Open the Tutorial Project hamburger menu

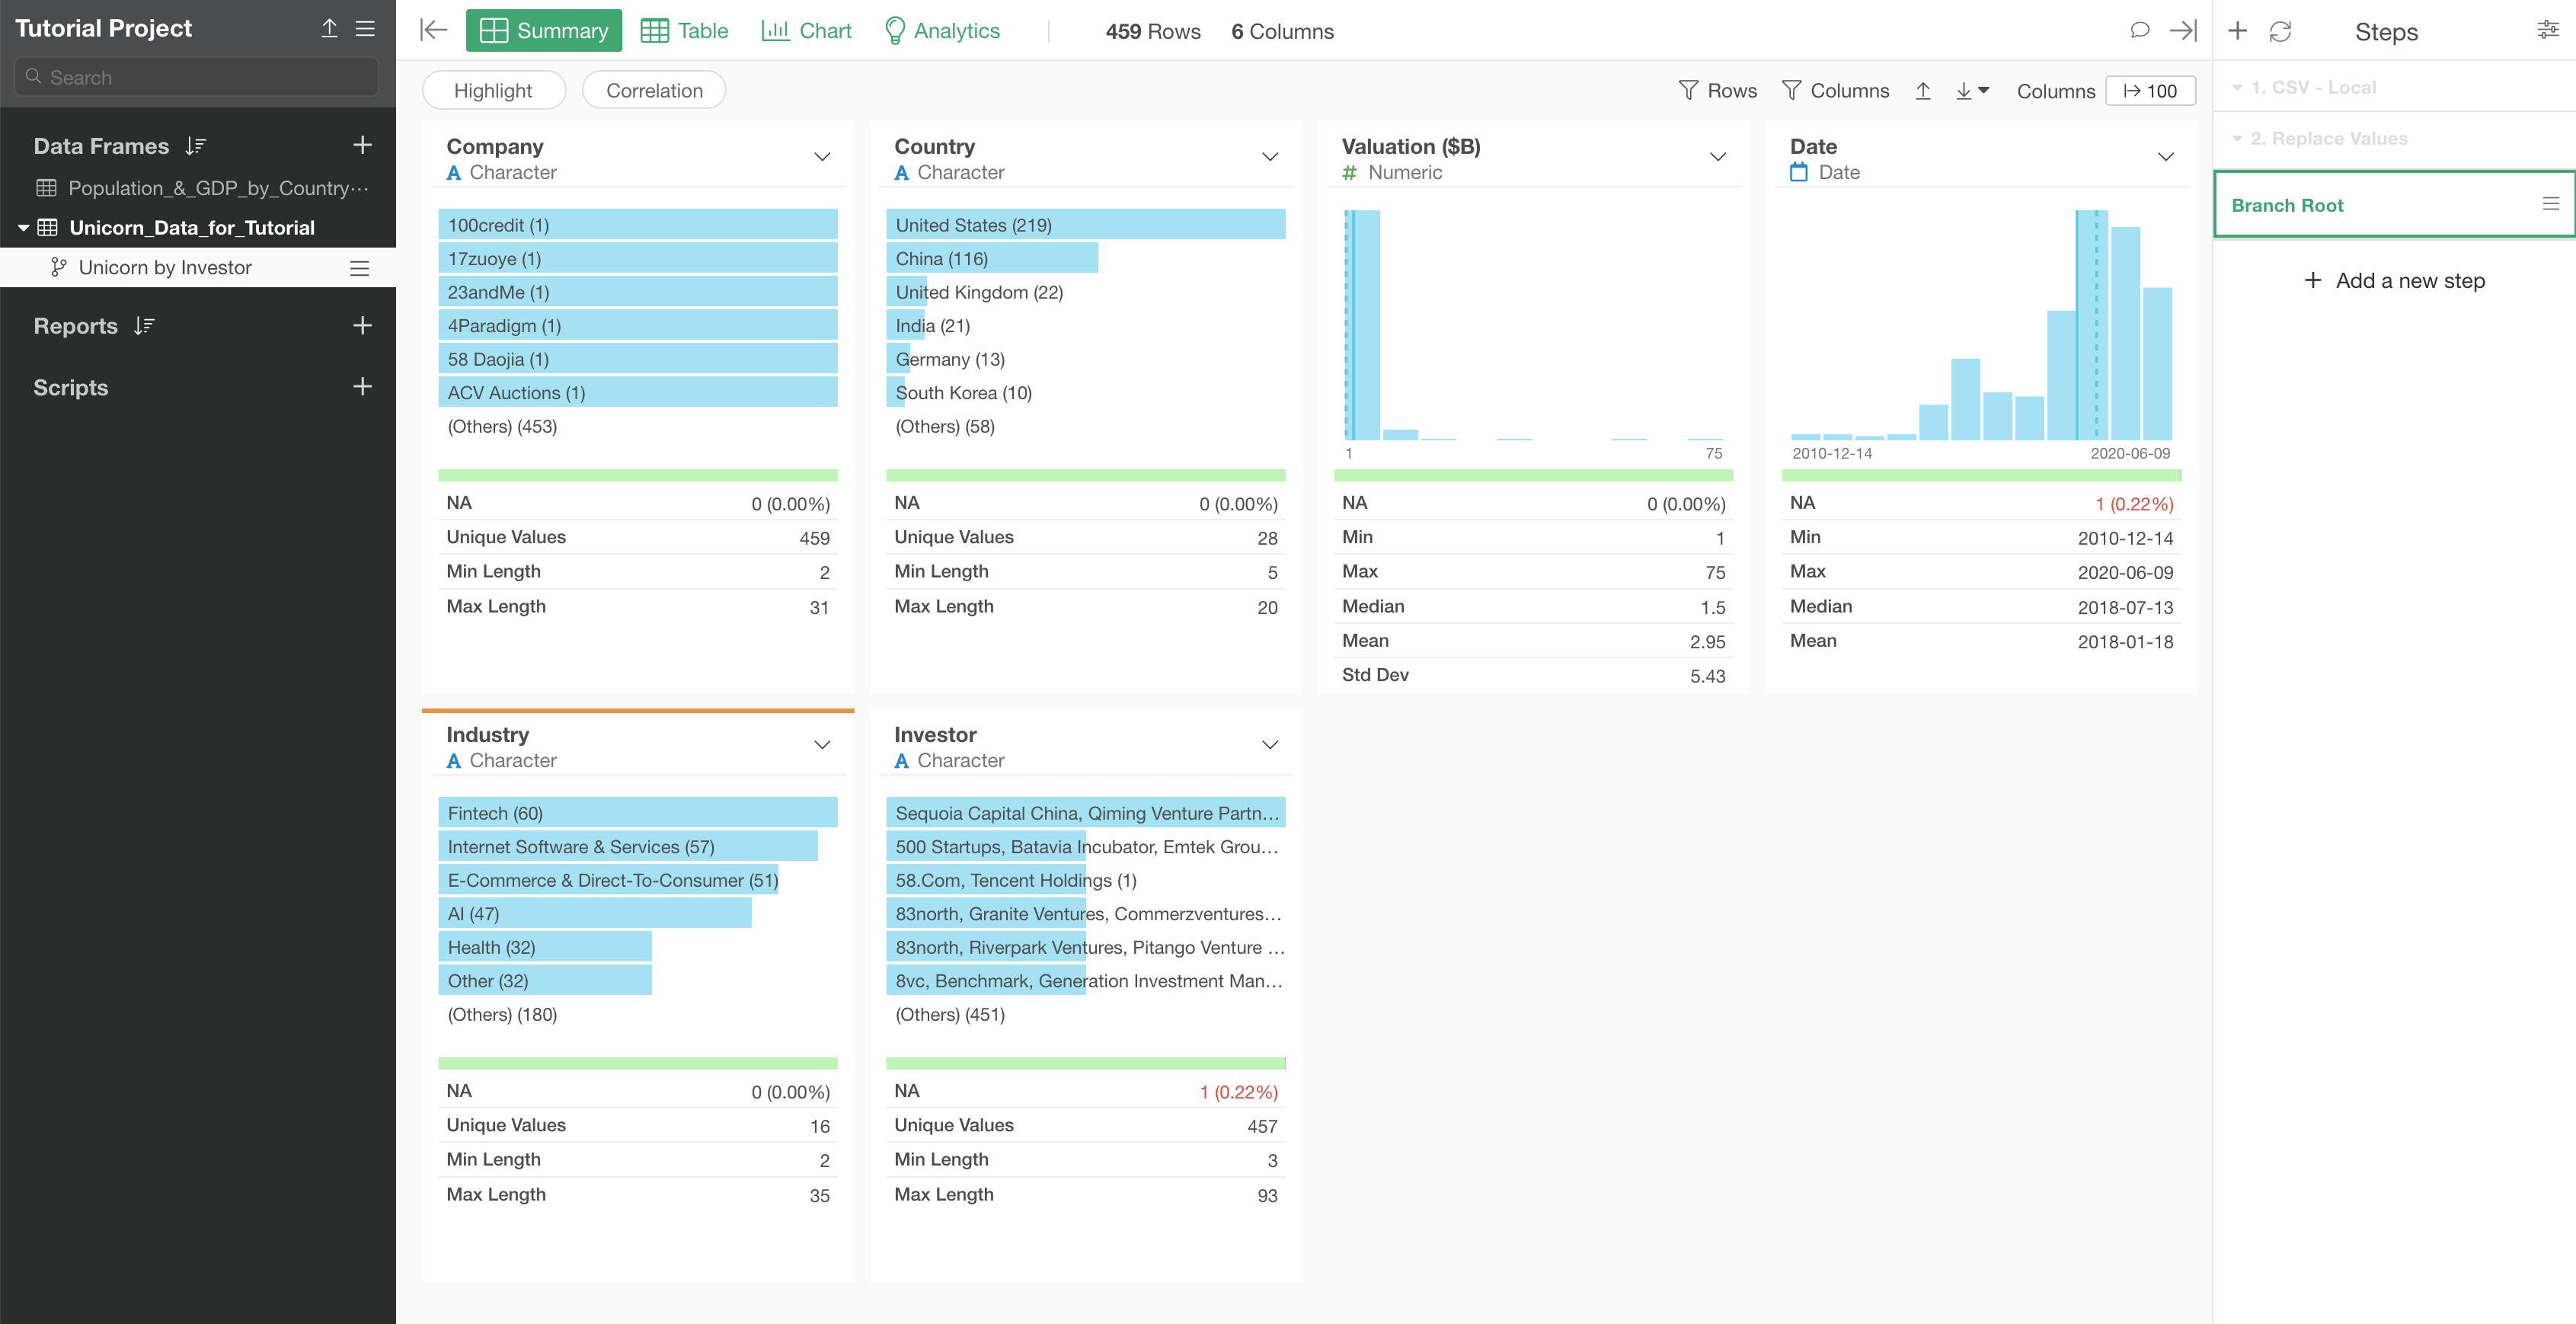[x=366, y=28]
